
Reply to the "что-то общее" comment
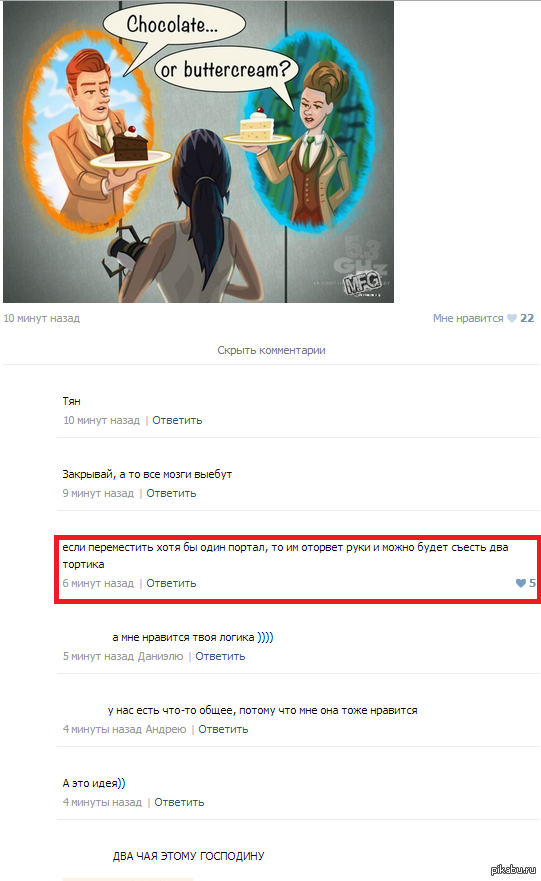click(x=223, y=729)
